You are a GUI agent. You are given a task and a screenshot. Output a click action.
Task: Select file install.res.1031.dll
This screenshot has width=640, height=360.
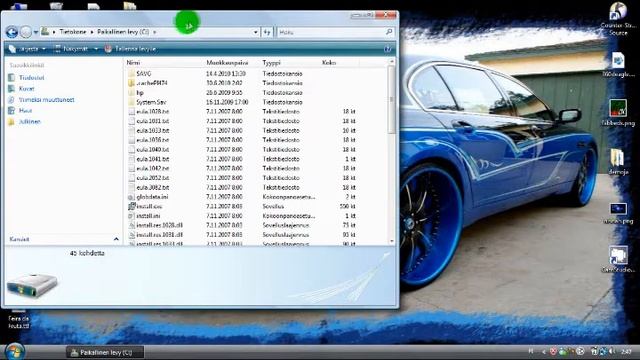click(x=160, y=235)
